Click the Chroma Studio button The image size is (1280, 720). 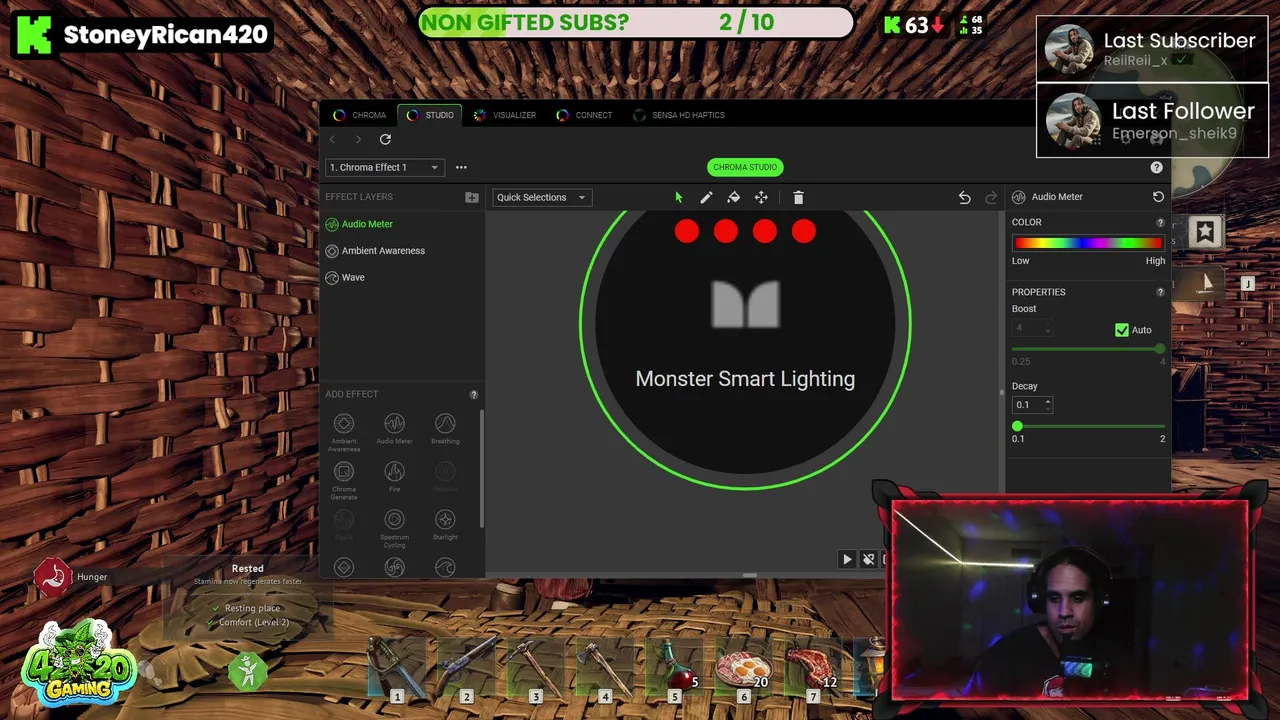(x=745, y=167)
